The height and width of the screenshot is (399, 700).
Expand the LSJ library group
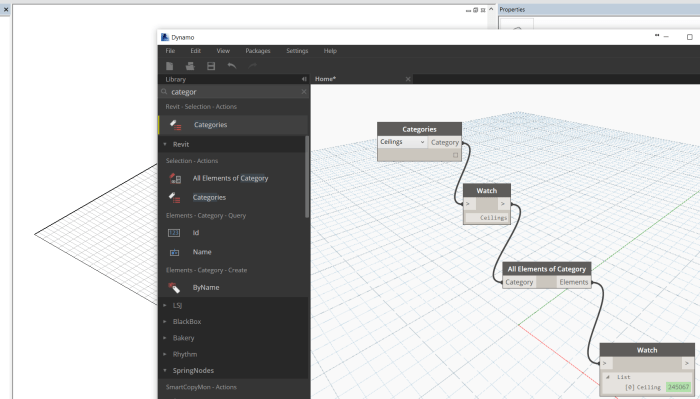coord(165,305)
